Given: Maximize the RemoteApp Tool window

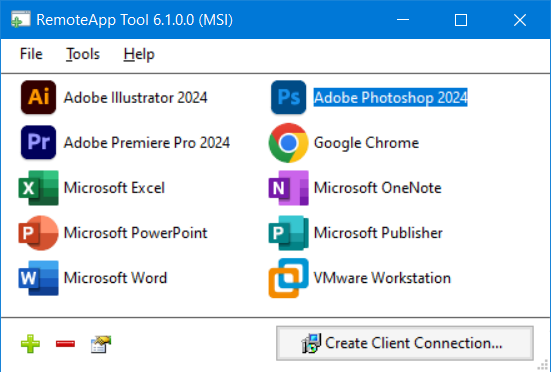Looking at the screenshot, I should click(x=461, y=20).
